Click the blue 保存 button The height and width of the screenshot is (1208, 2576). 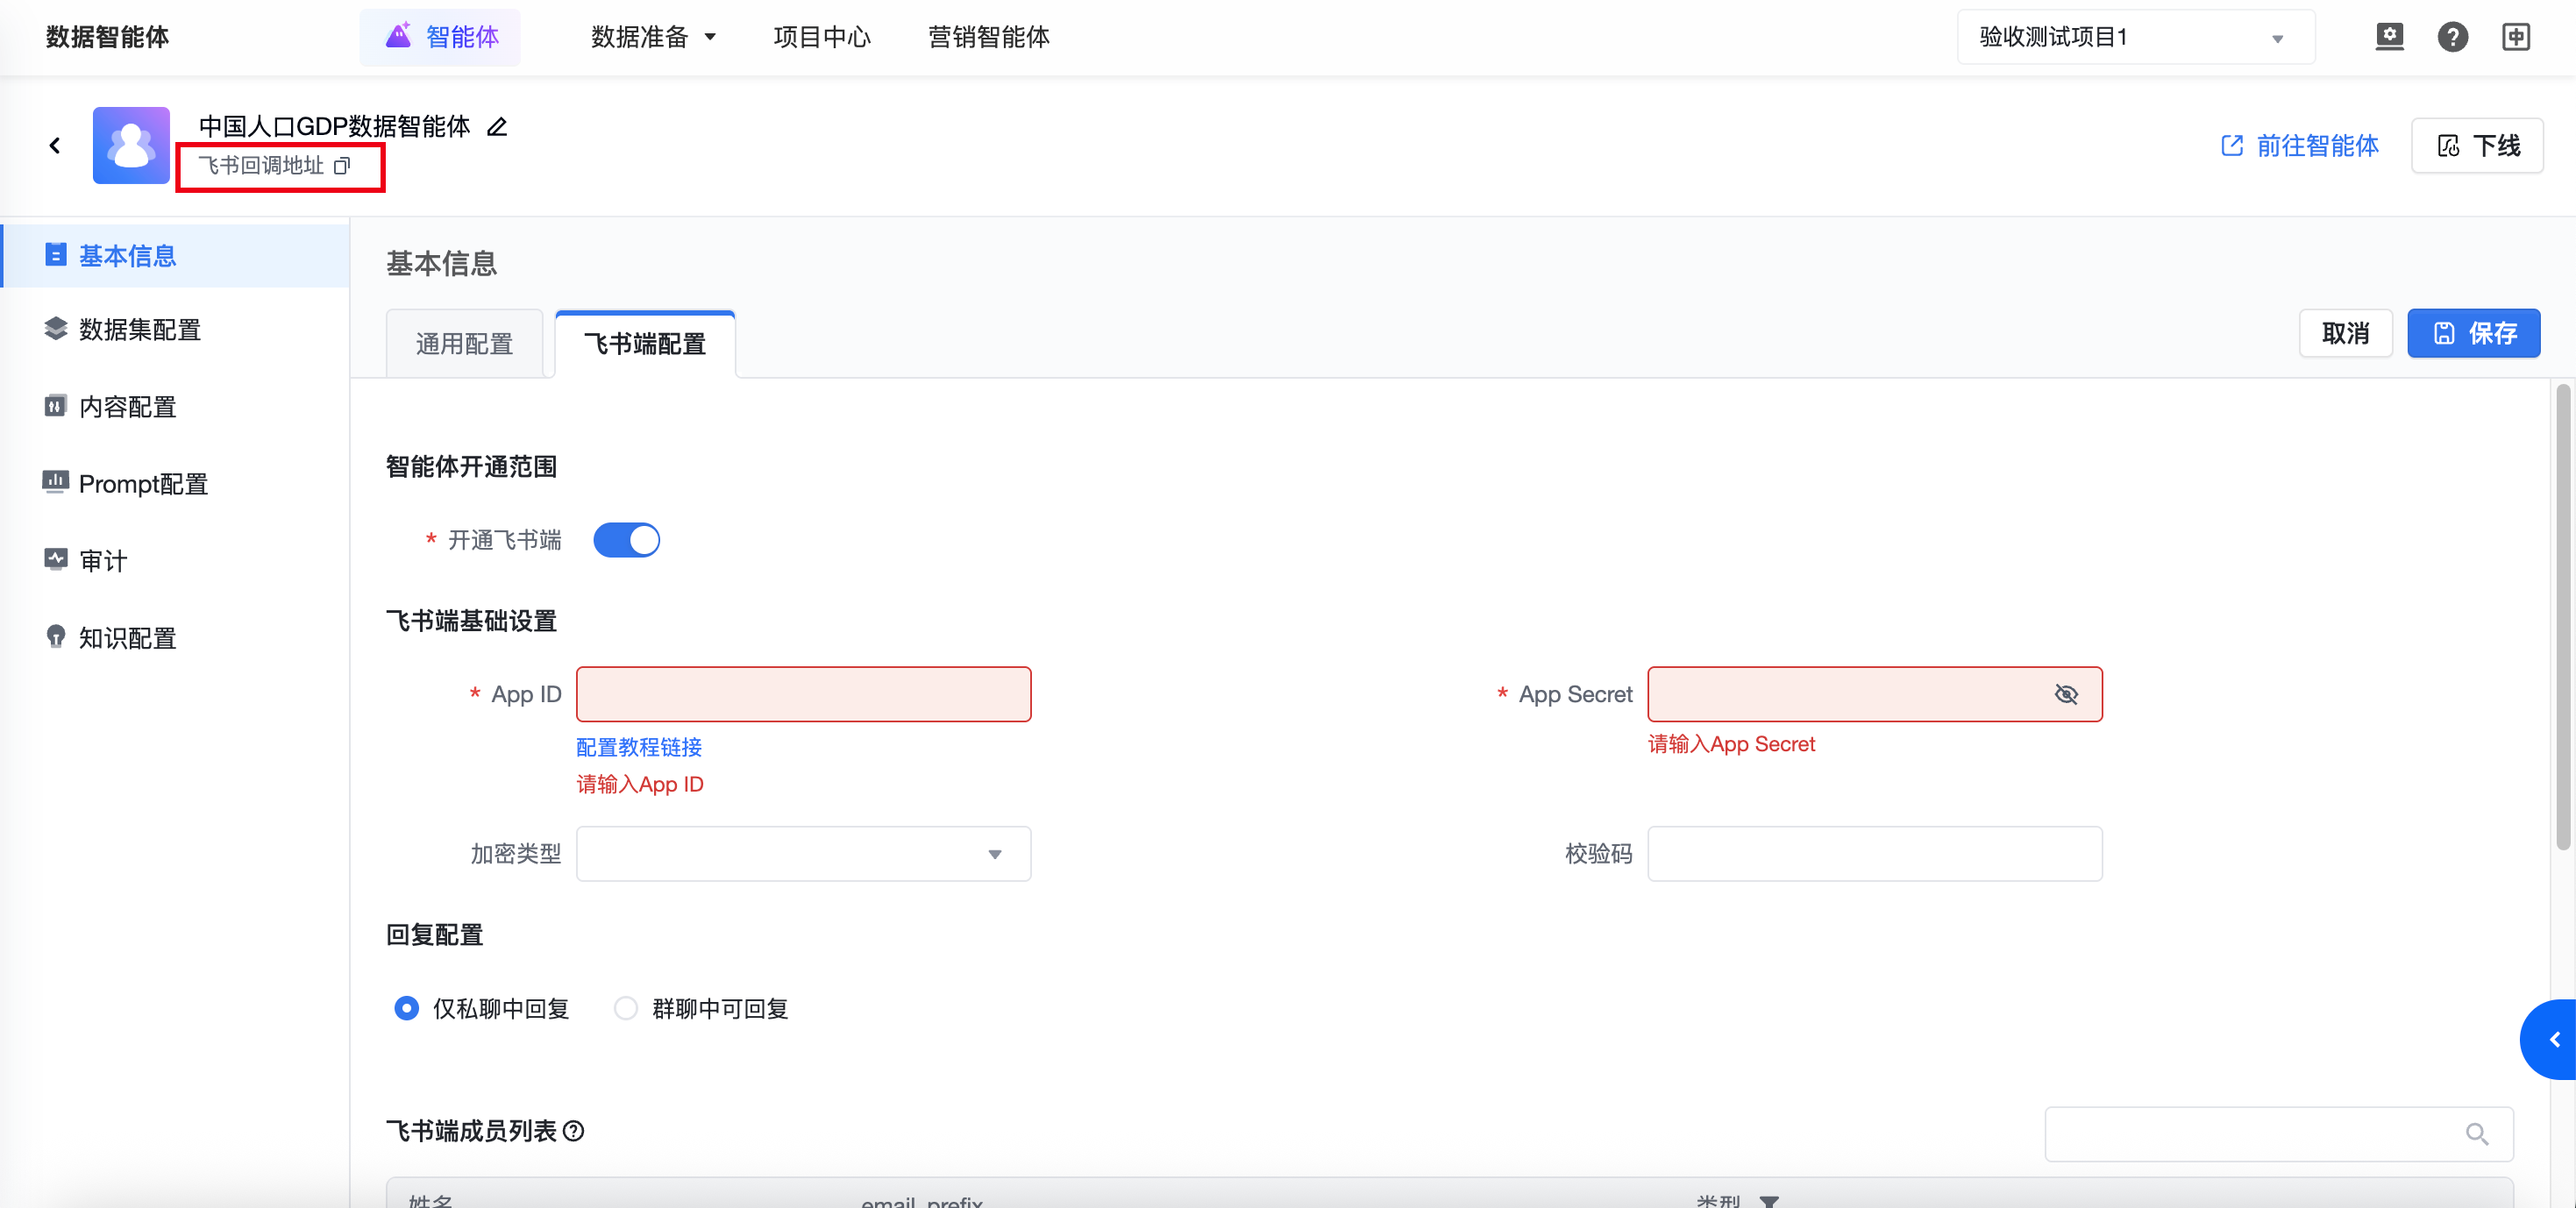pyautogui.click(x=2473, y=333)
